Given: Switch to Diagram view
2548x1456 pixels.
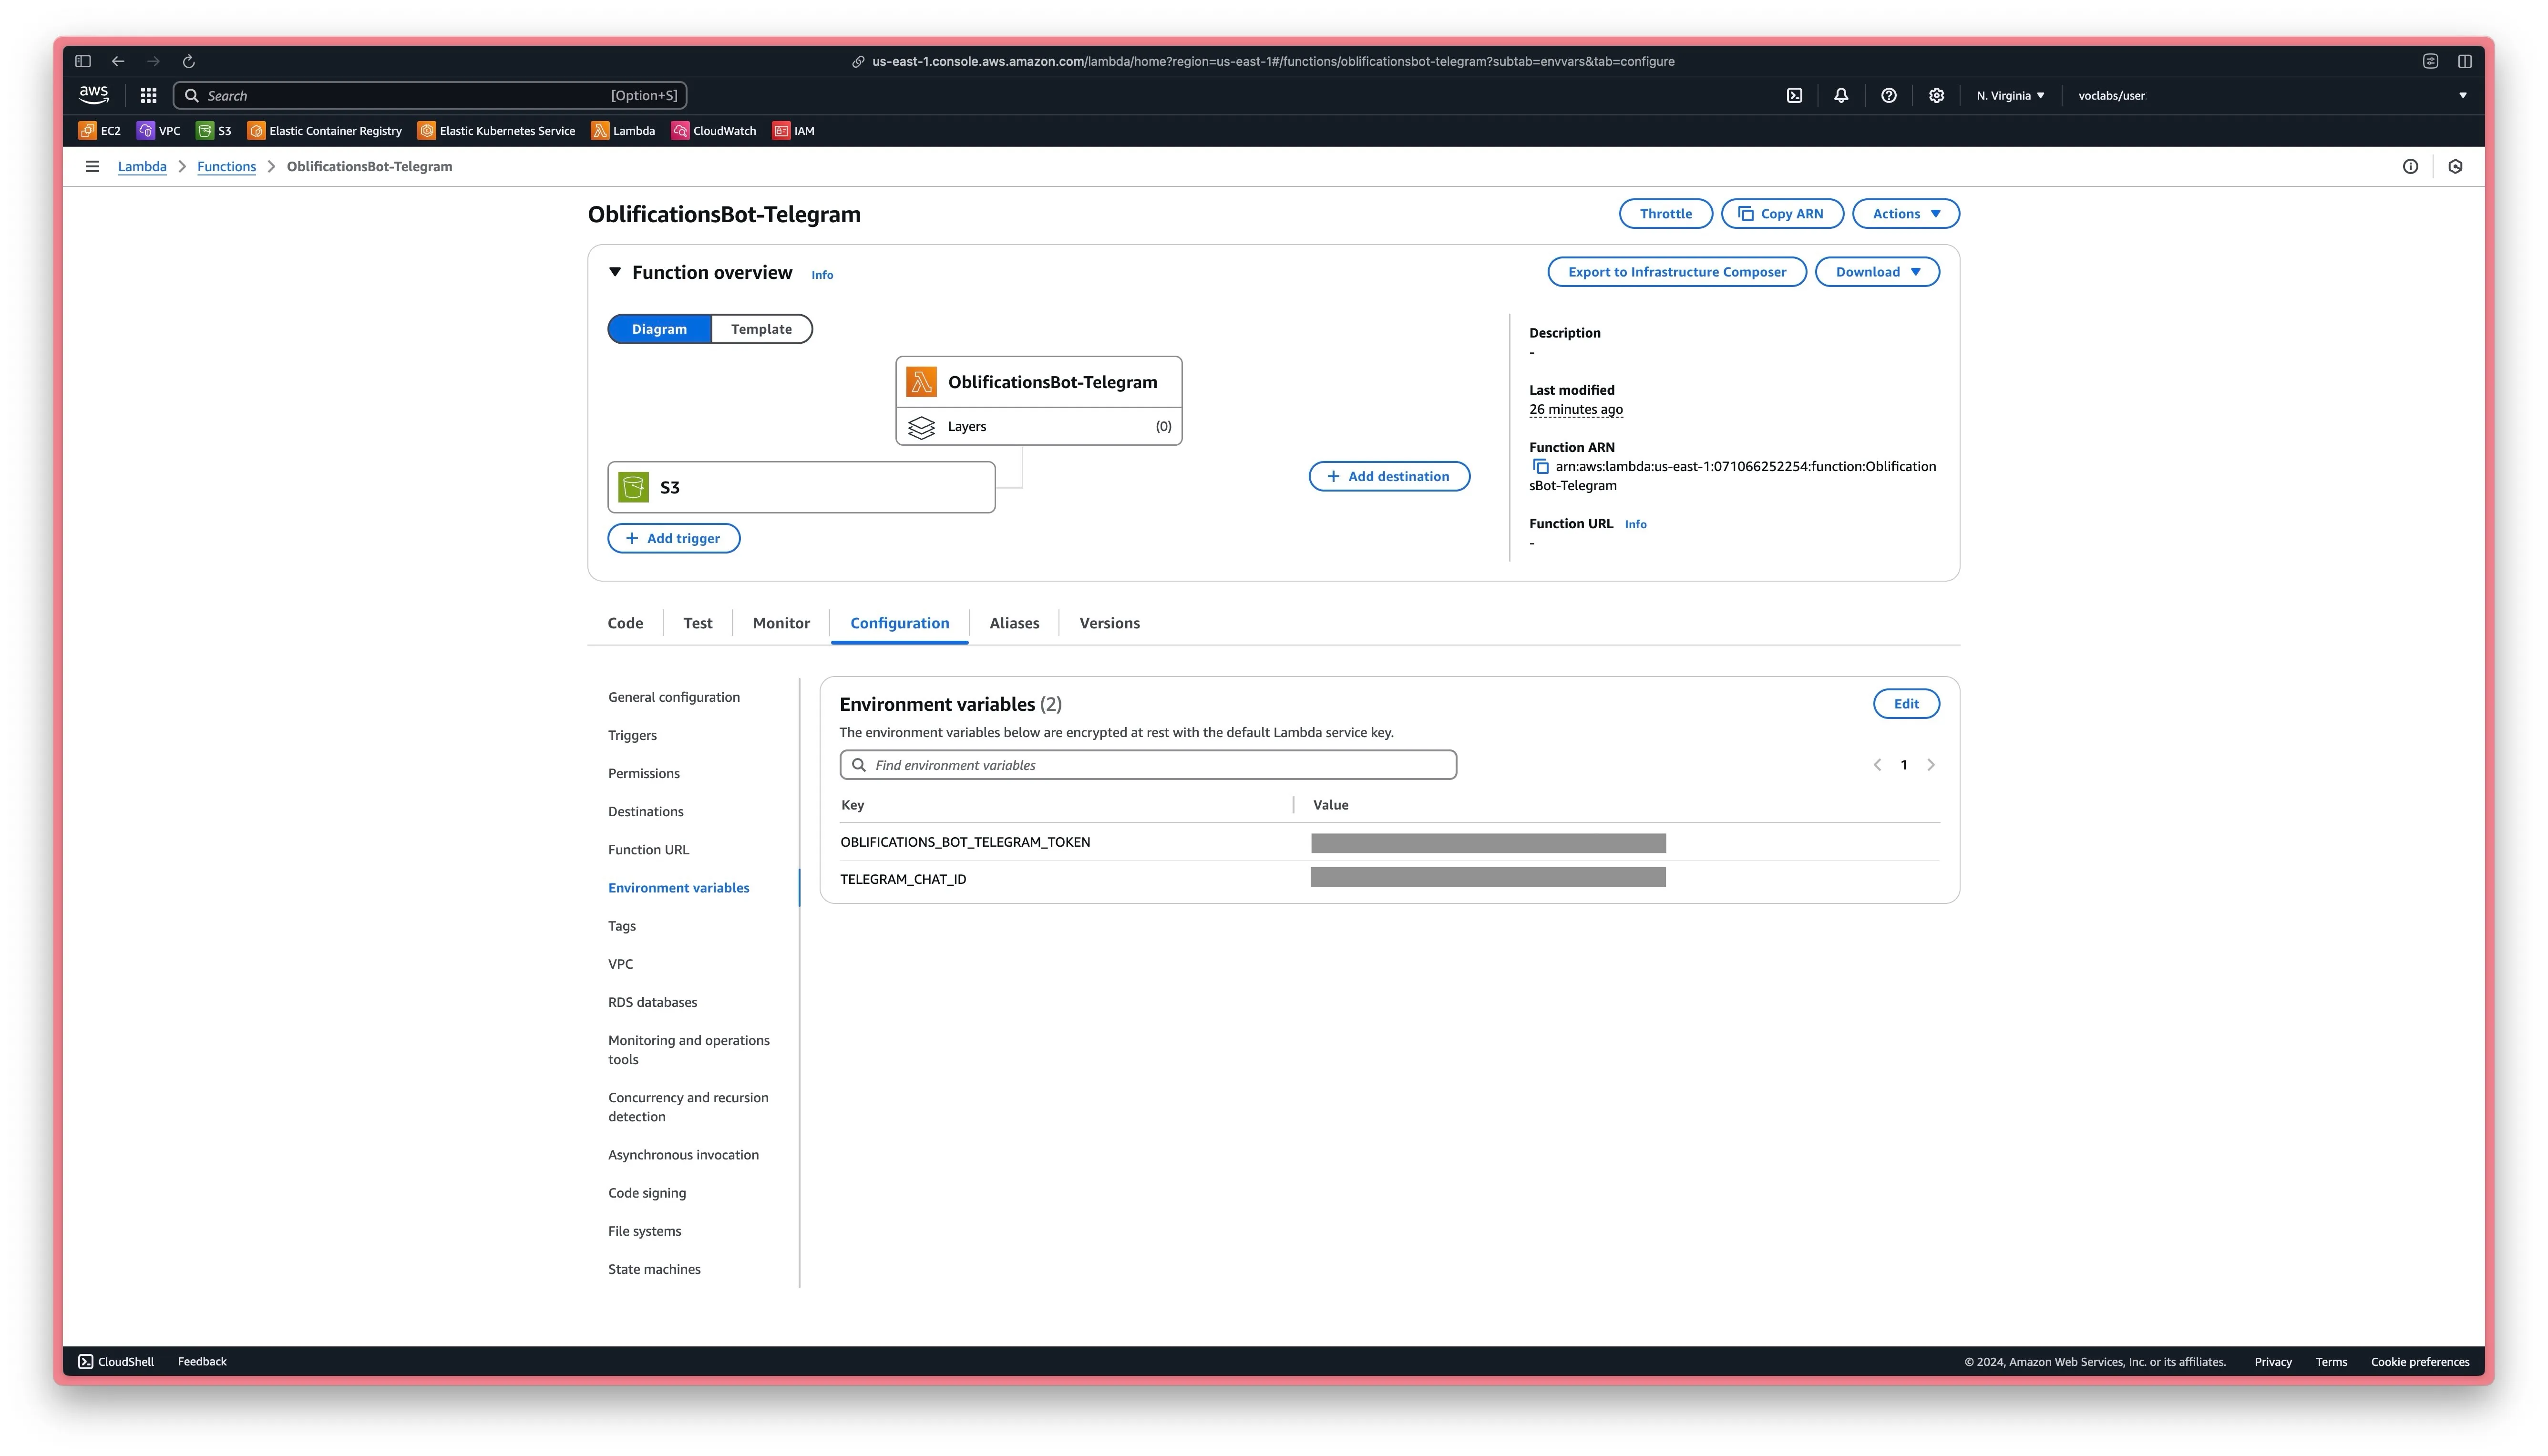Looking at the screenshot, I should tap(659, 329).
